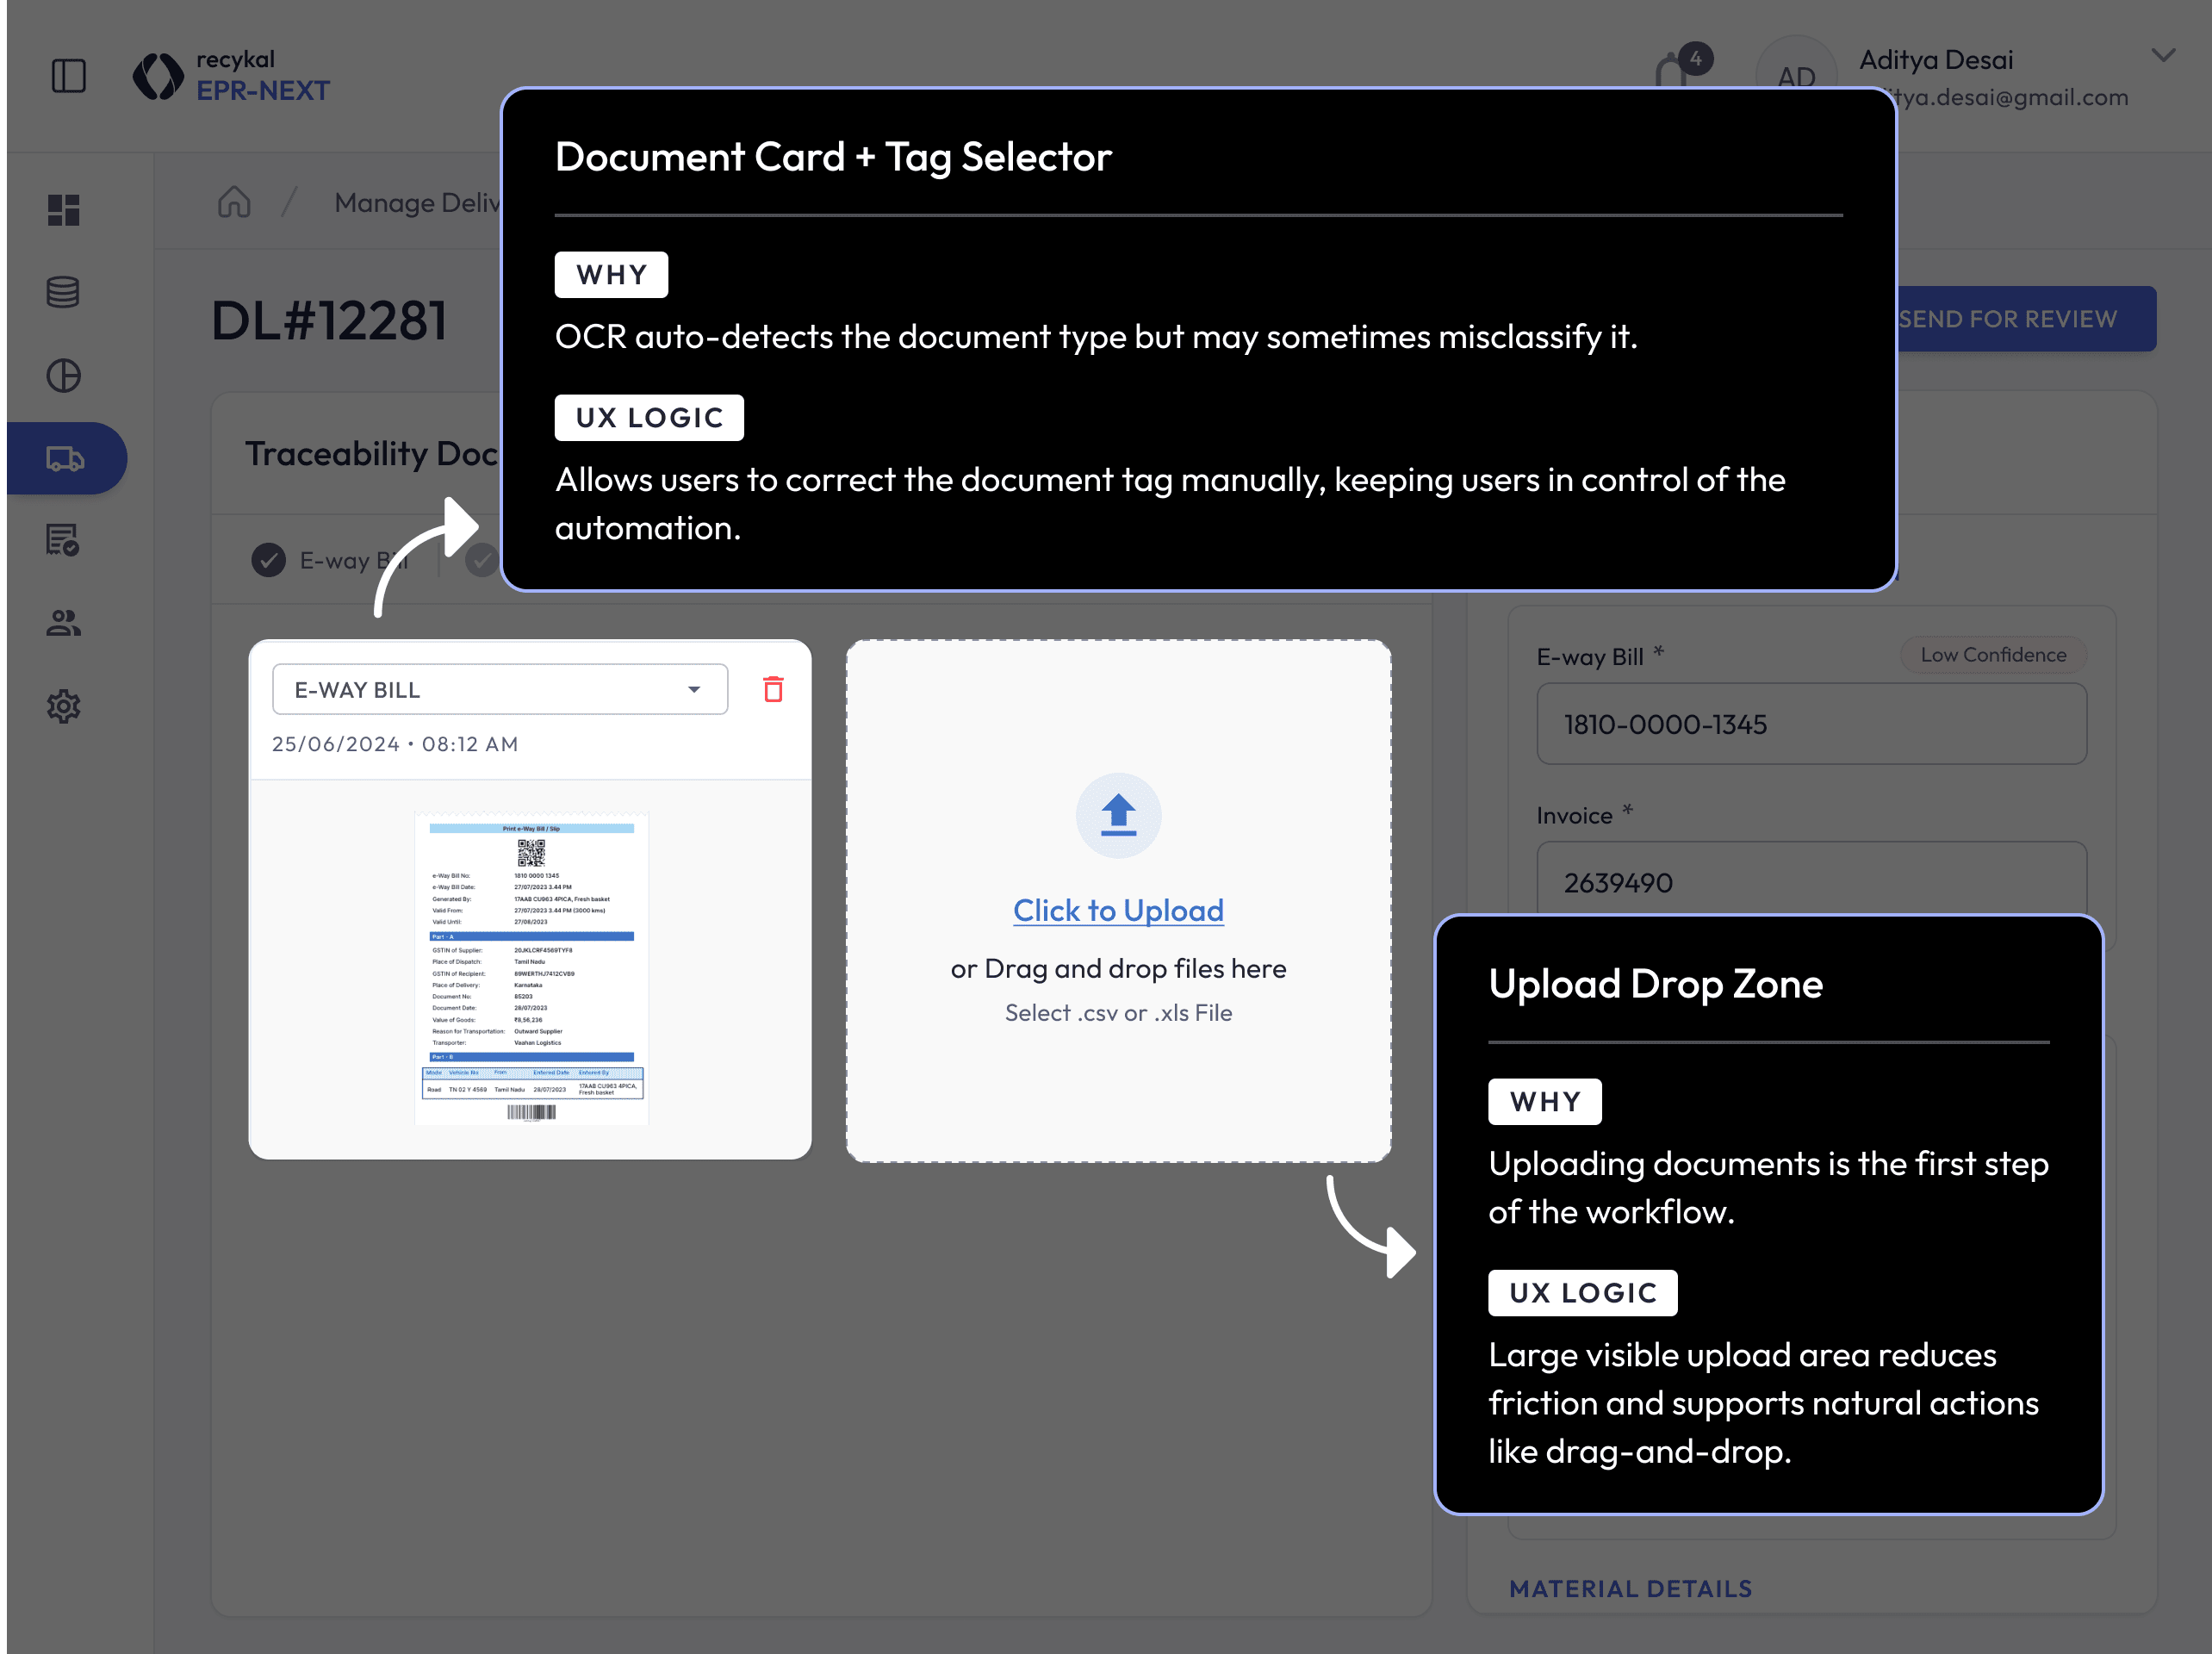Open the database stack icon

63,293
